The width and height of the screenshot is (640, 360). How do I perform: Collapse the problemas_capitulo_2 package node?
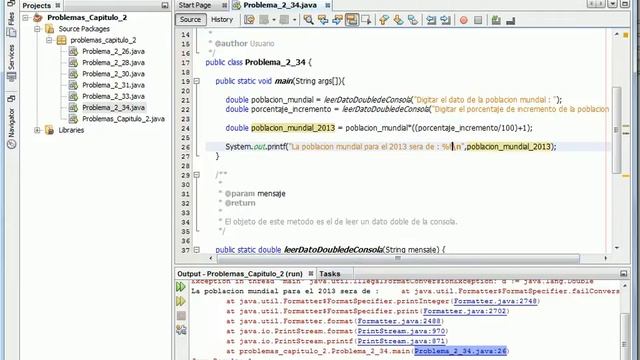tap(49, 40)
